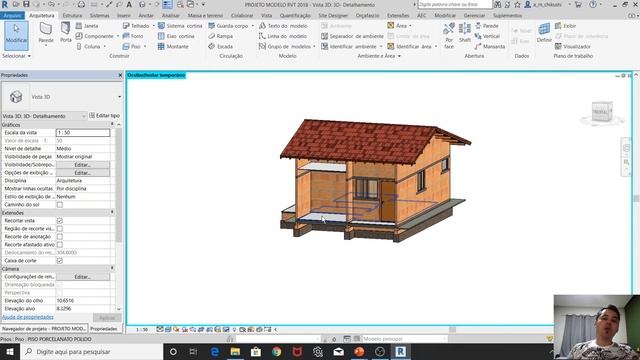Image resolution: width=640 pixels, height=360 pixels.
Task: Open File Explorer from the taskbar
Action: pyautogui.click(x=235, y=351)
